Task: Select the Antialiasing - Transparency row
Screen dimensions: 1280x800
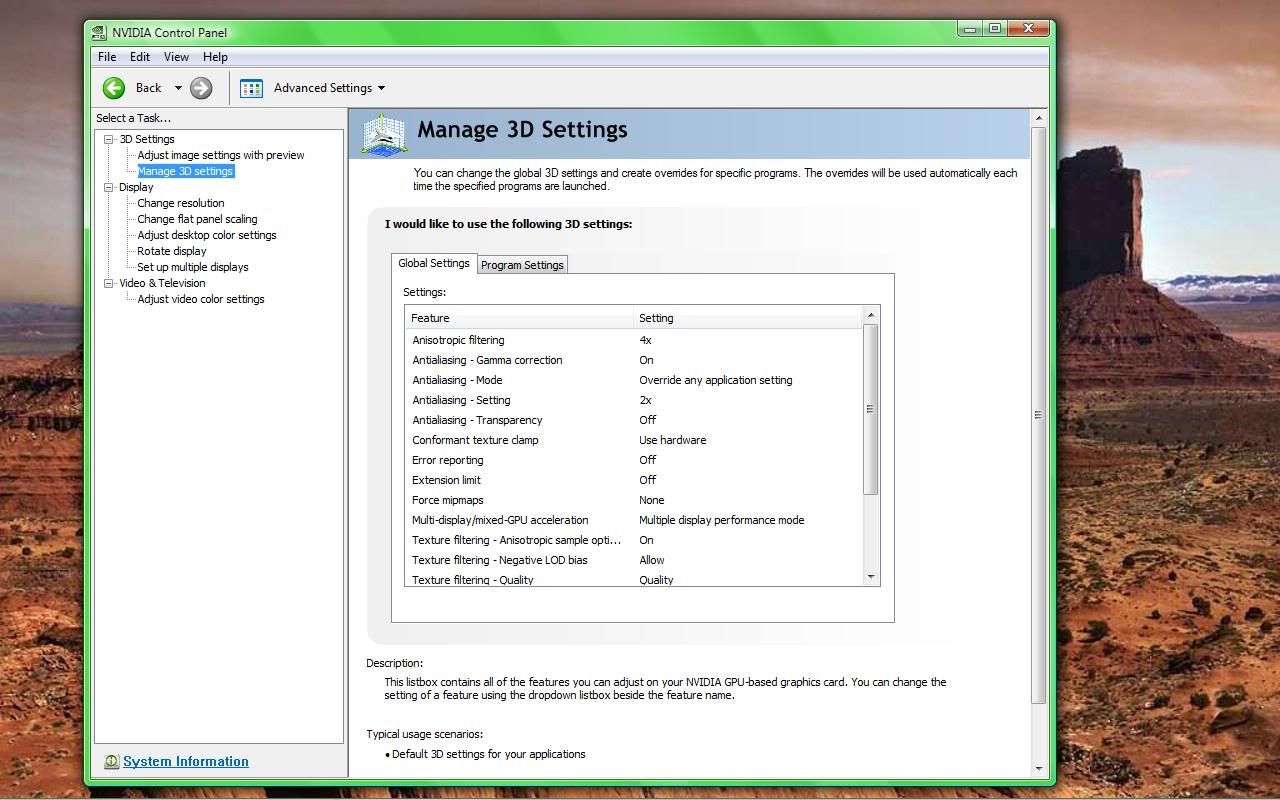Action: click(x=633, y=420)
